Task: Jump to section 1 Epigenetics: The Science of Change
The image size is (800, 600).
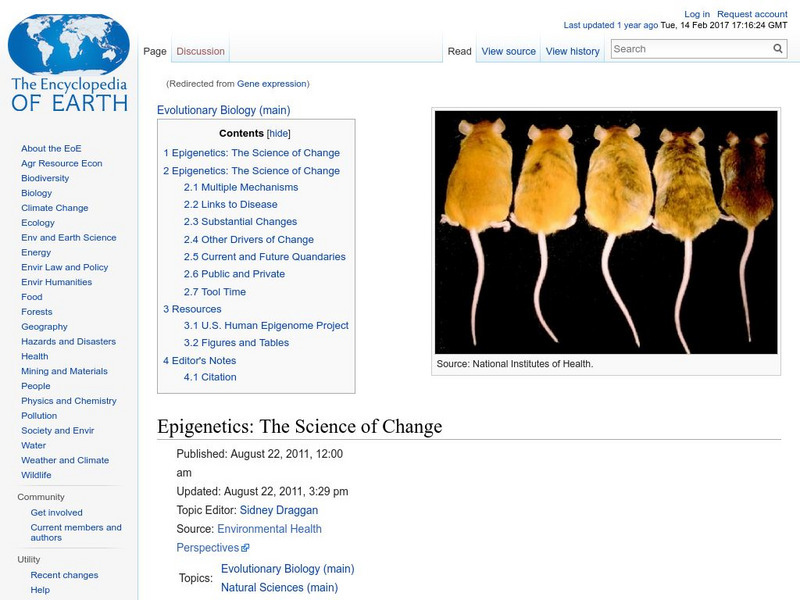Action: pos(252,153)
